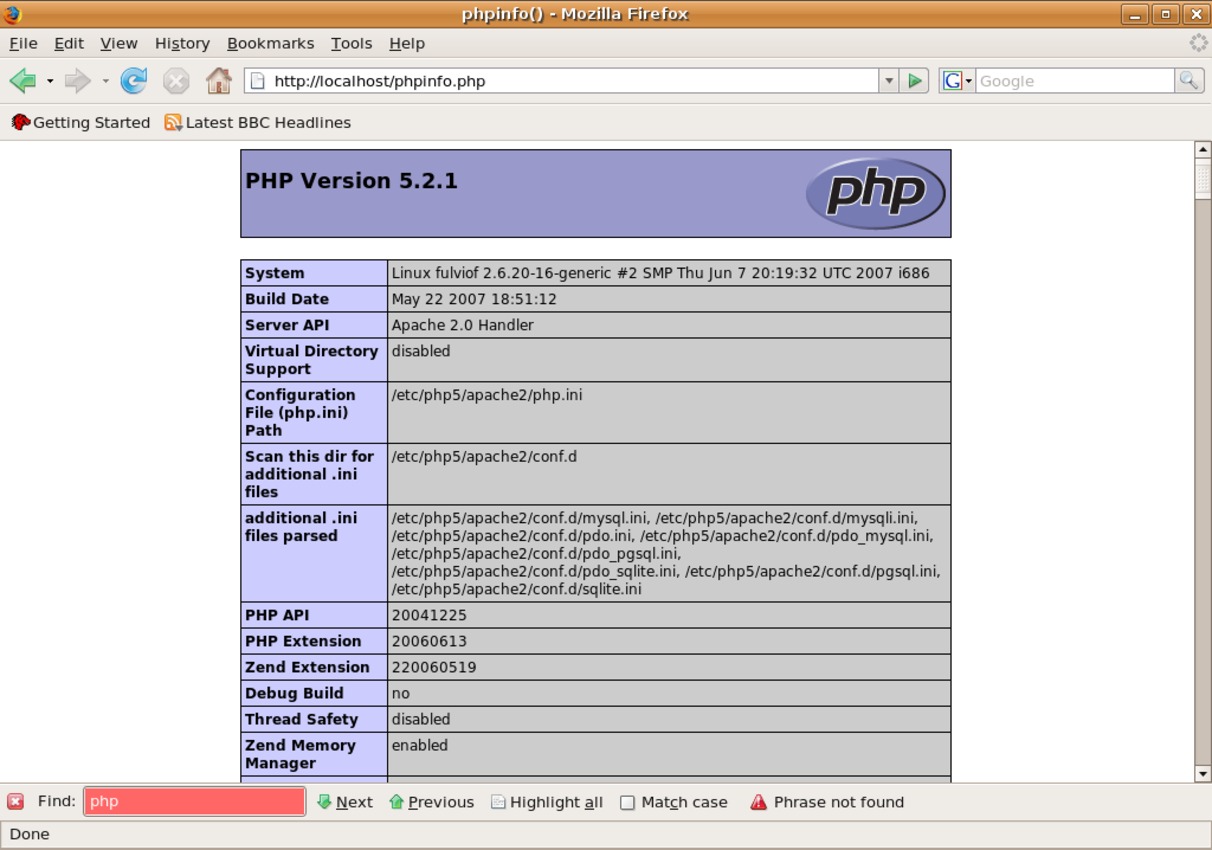Open the search engine selector dropdown

point(957,81)
